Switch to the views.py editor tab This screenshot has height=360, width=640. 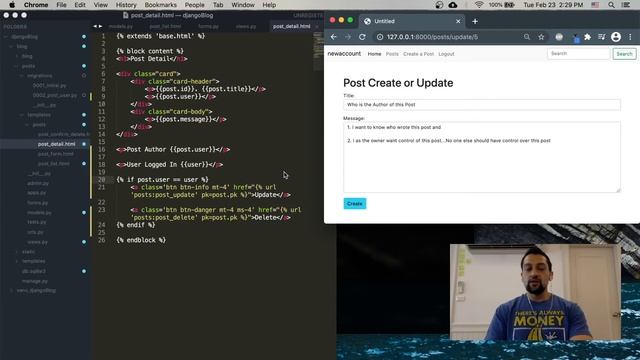click(246, 26)
